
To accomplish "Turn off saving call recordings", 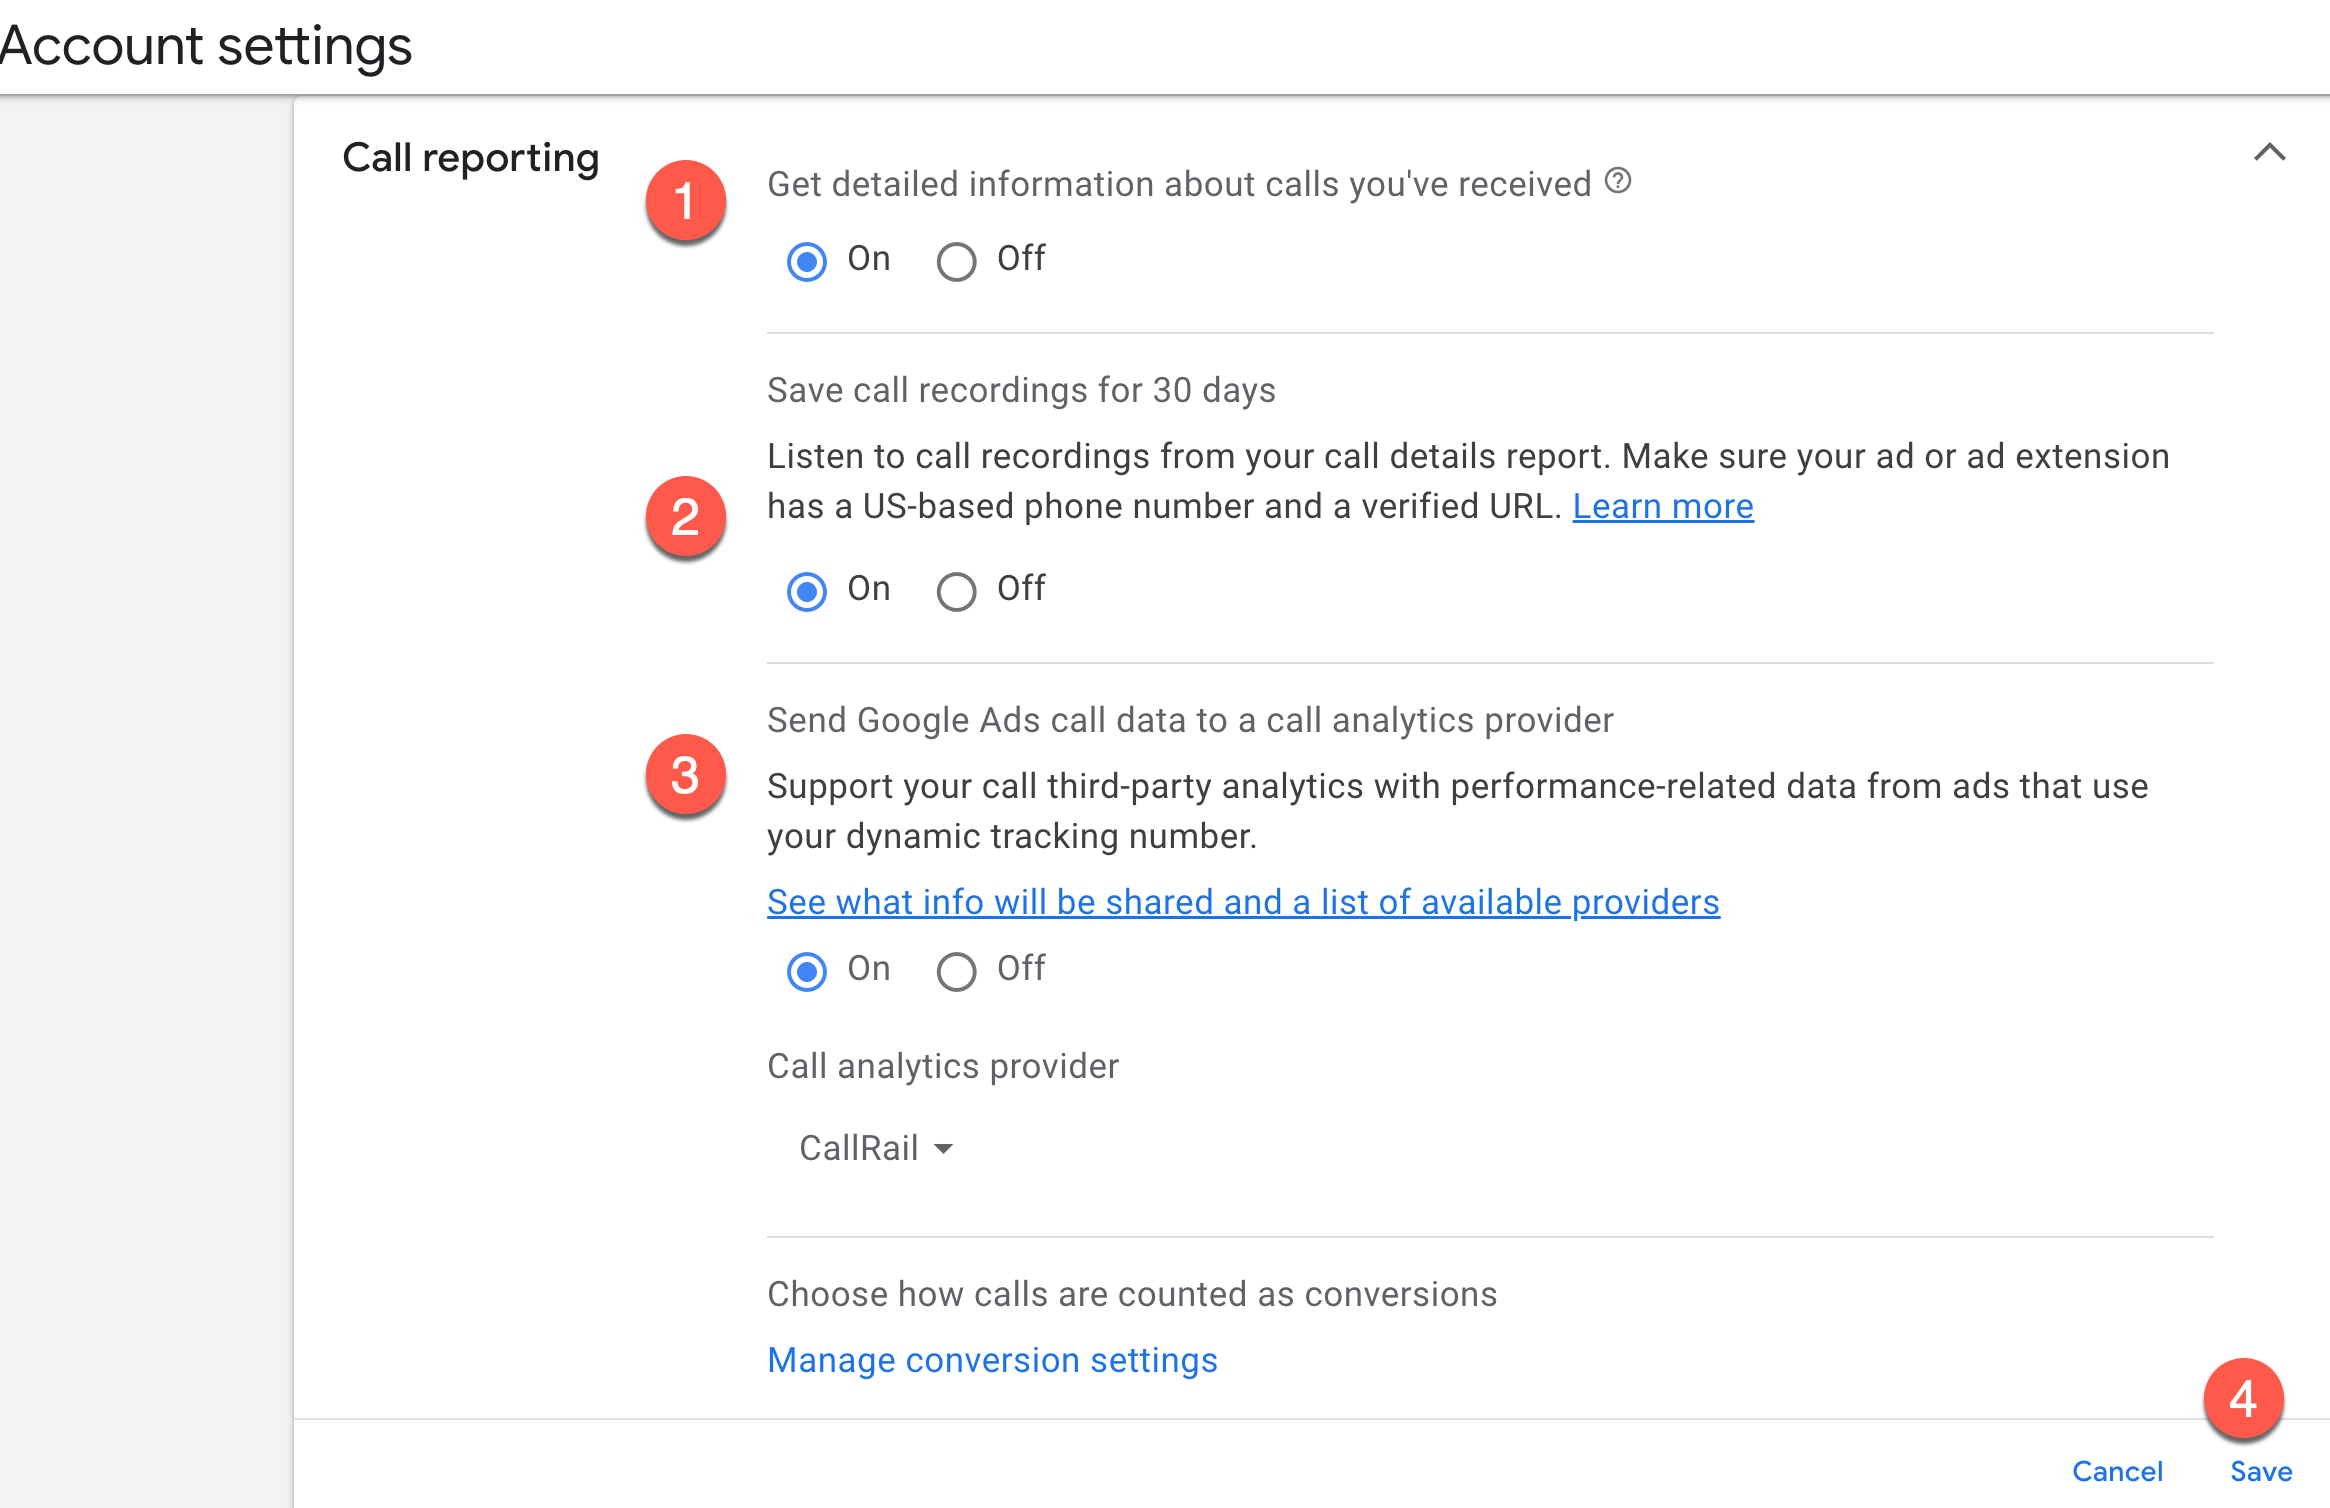I will tap(956, 590).
